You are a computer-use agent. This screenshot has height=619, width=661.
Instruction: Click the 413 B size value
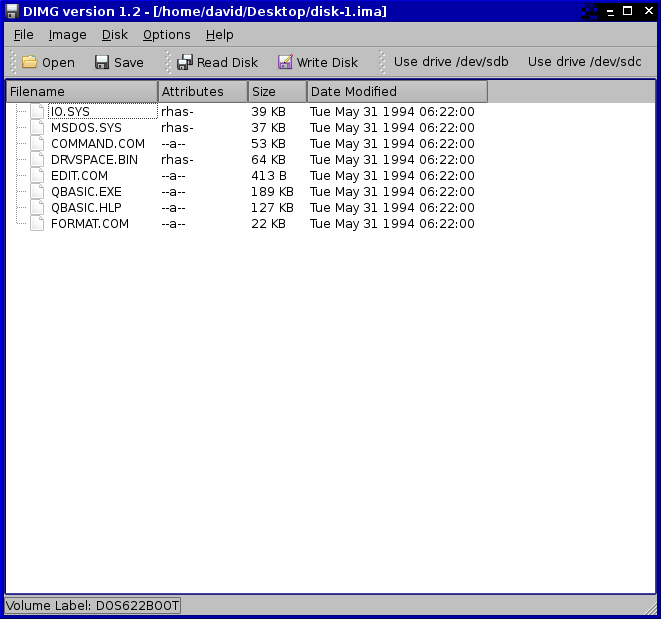click(269, 176)
